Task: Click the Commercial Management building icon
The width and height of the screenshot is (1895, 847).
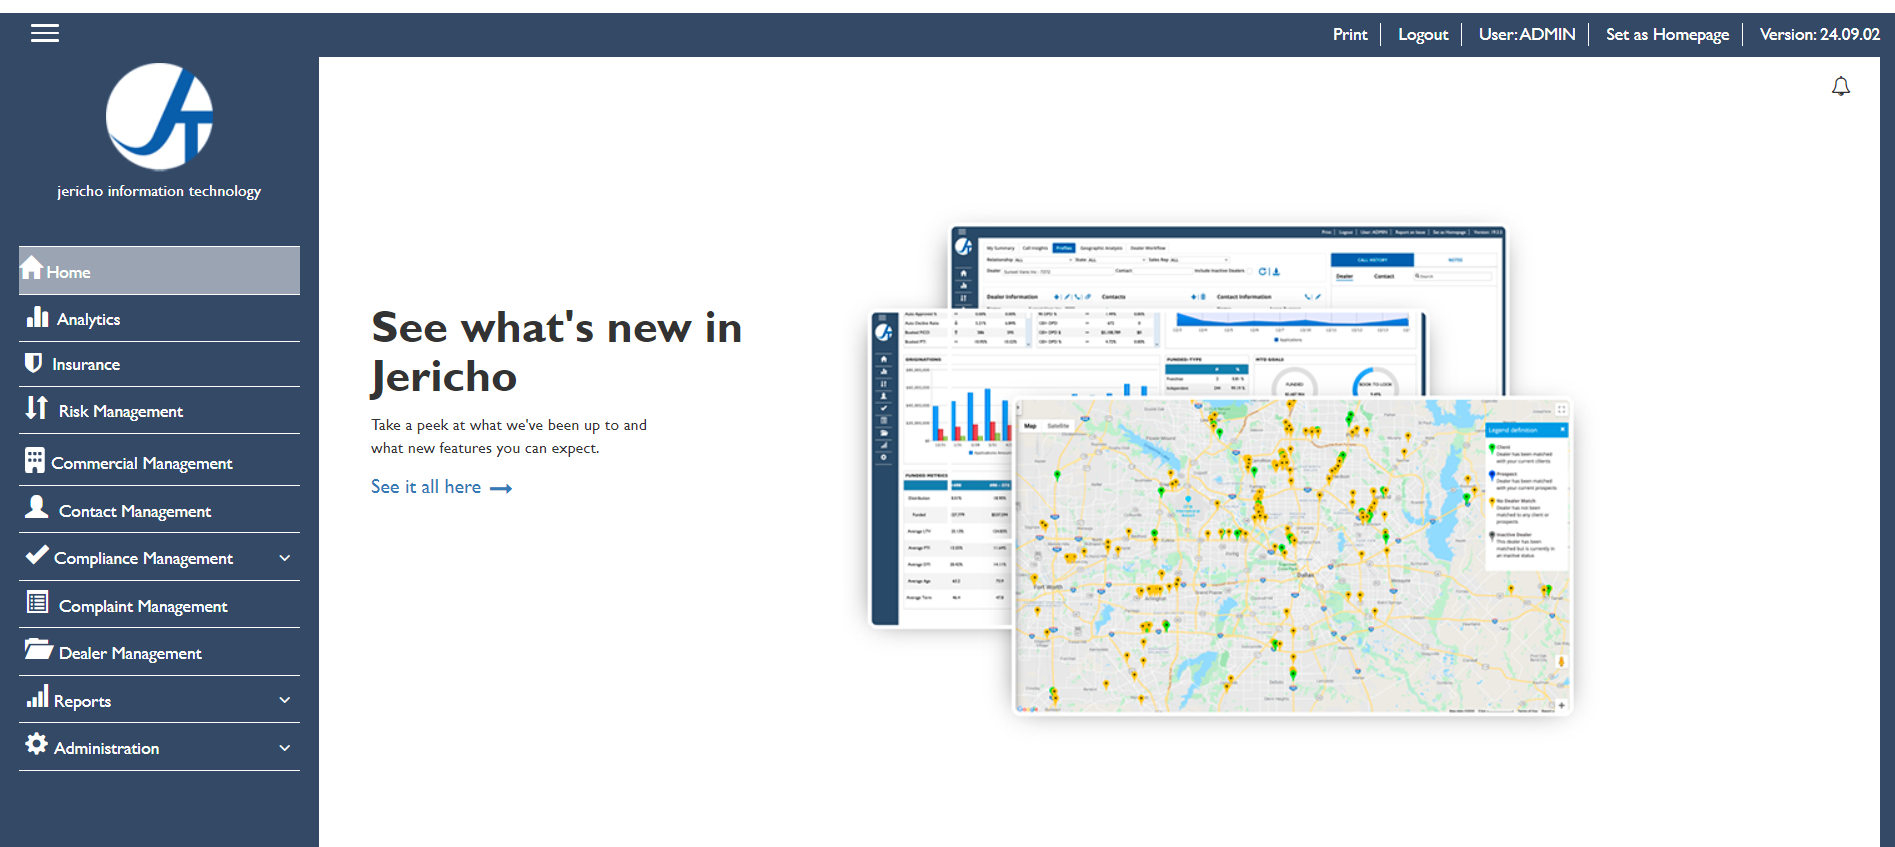Action: click(x=35, y=460)
